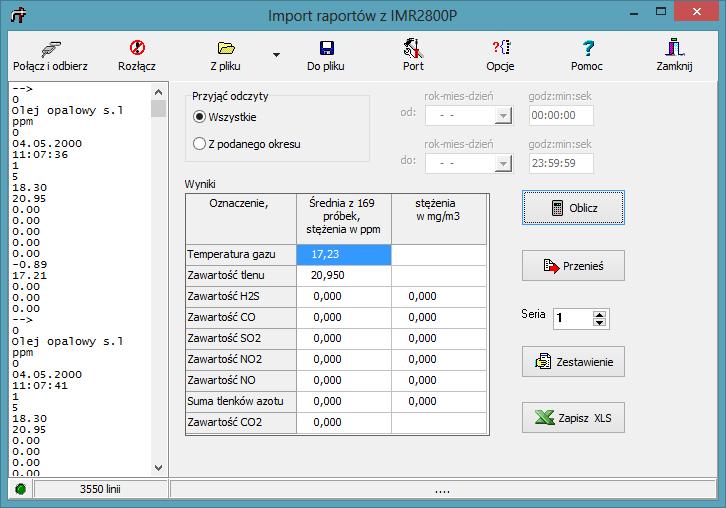Click the Suma tlenków azotu row label
The height and width of the screenshot is (508, 726).
pos(241,401)
